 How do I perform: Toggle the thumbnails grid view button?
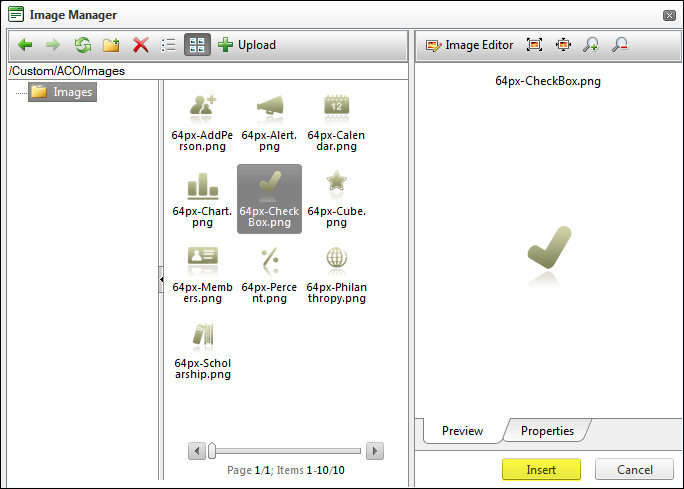(197, 45)
